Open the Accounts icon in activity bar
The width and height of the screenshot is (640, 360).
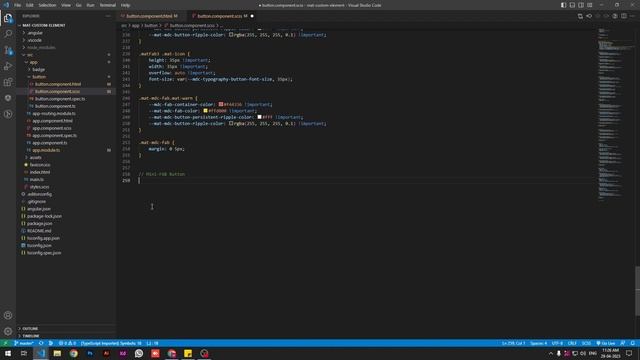point(8,315)
